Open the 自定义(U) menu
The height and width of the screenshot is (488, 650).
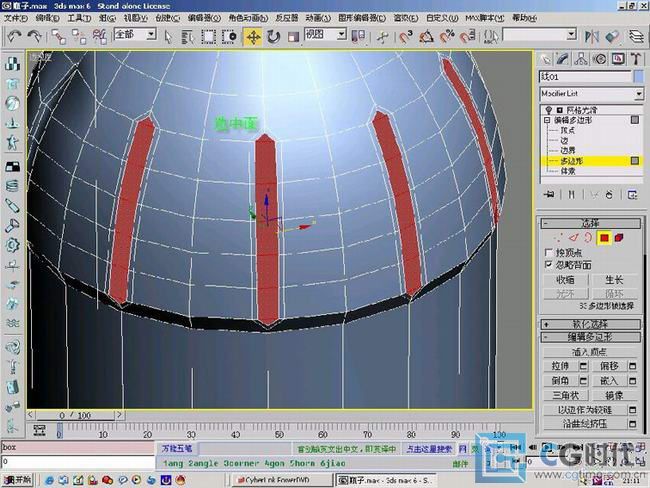[442, 18]
